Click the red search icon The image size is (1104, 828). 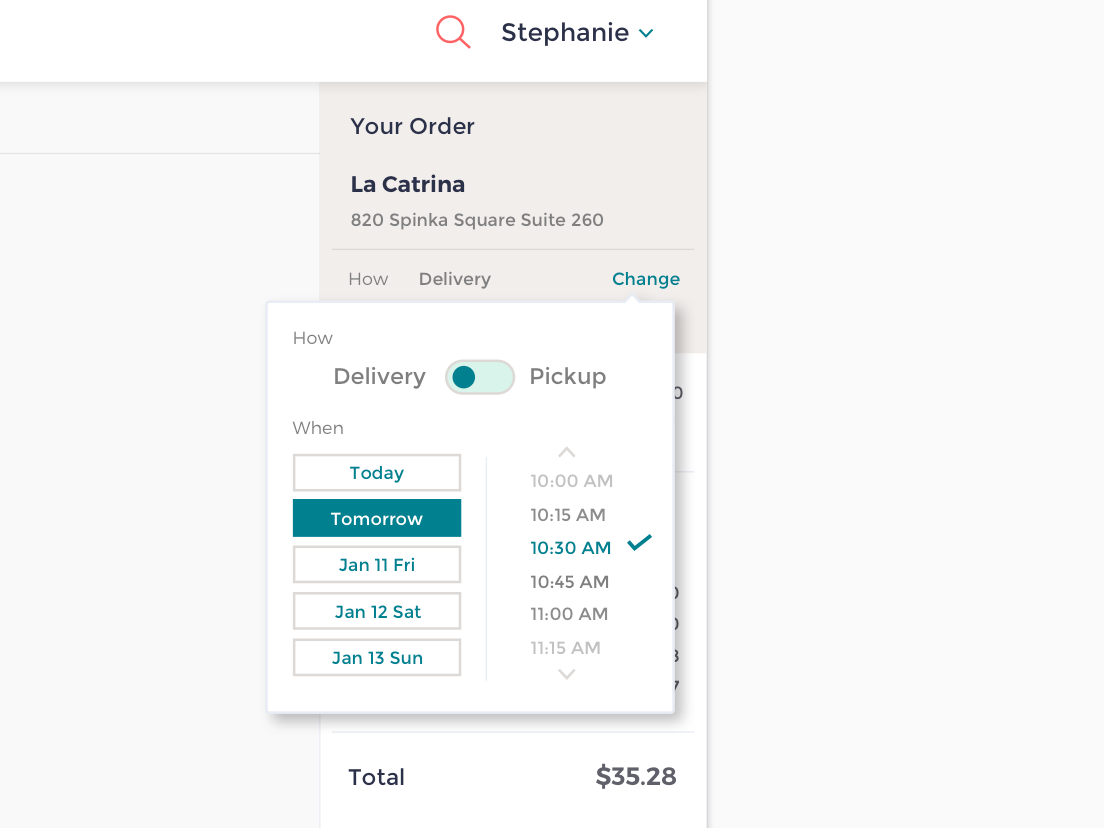453,31
